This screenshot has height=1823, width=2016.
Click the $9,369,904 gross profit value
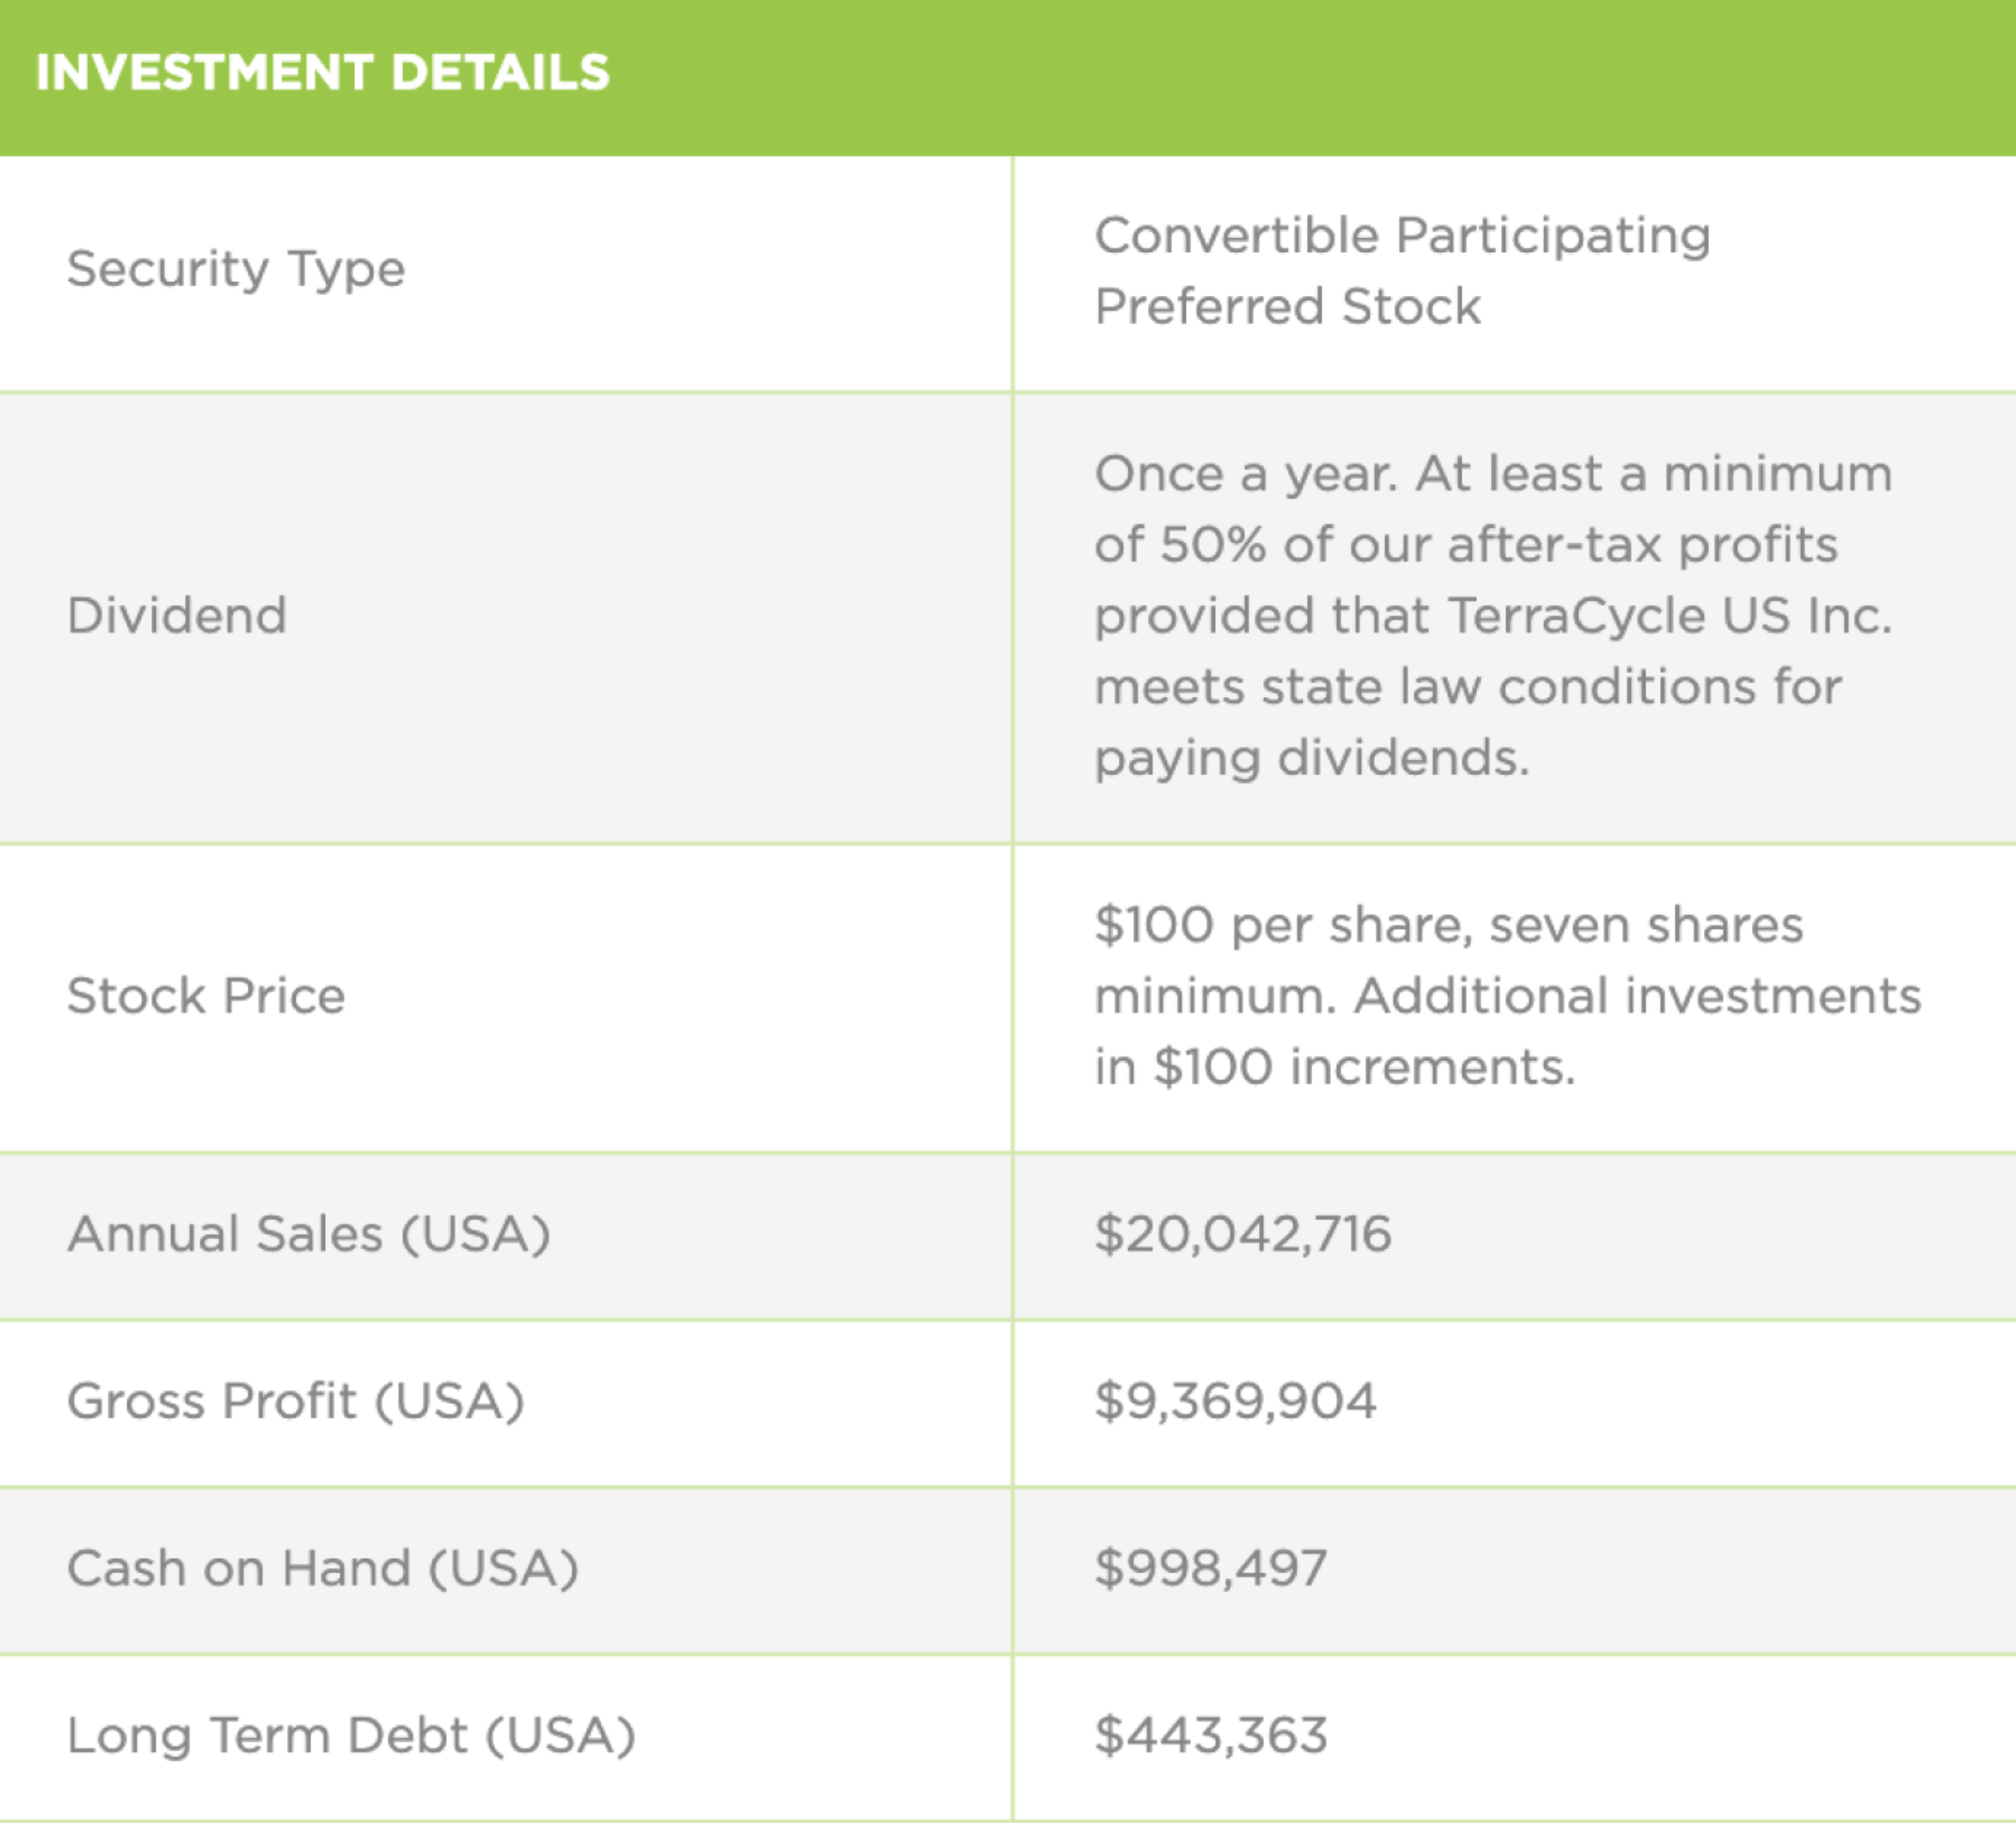pos(1236,1401)
